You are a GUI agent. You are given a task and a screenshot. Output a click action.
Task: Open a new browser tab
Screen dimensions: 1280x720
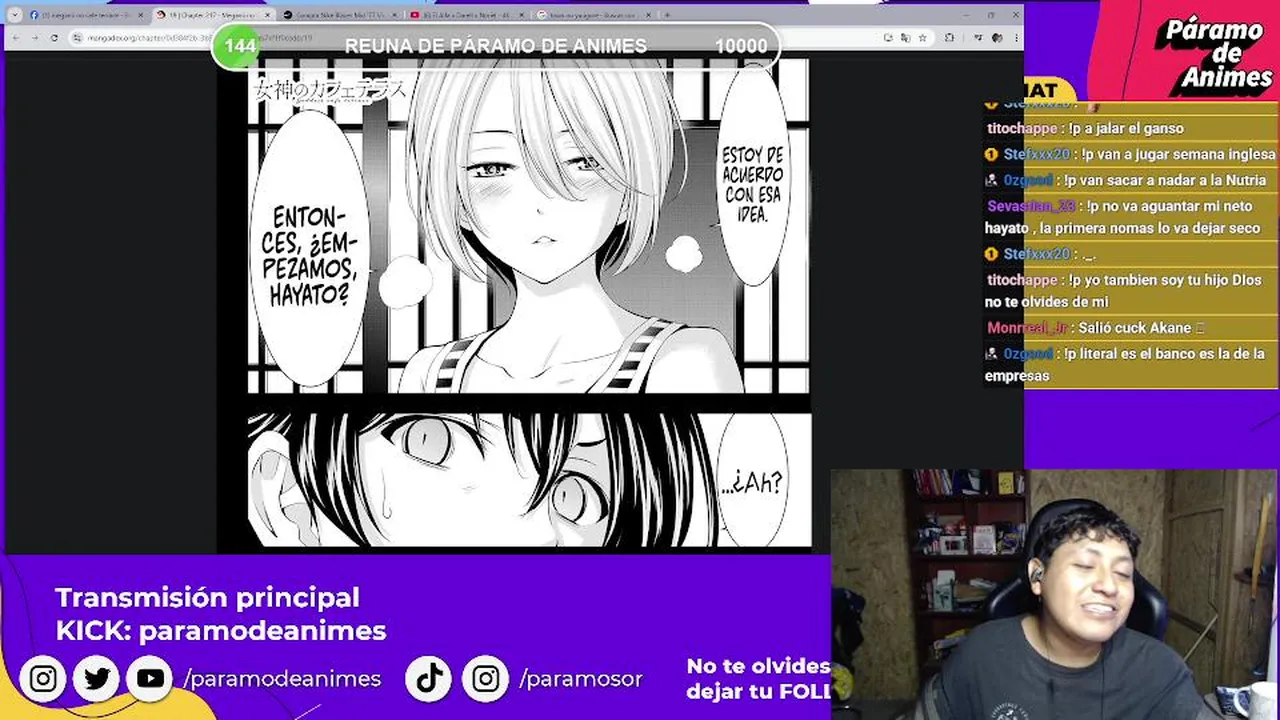pos(667,15)
